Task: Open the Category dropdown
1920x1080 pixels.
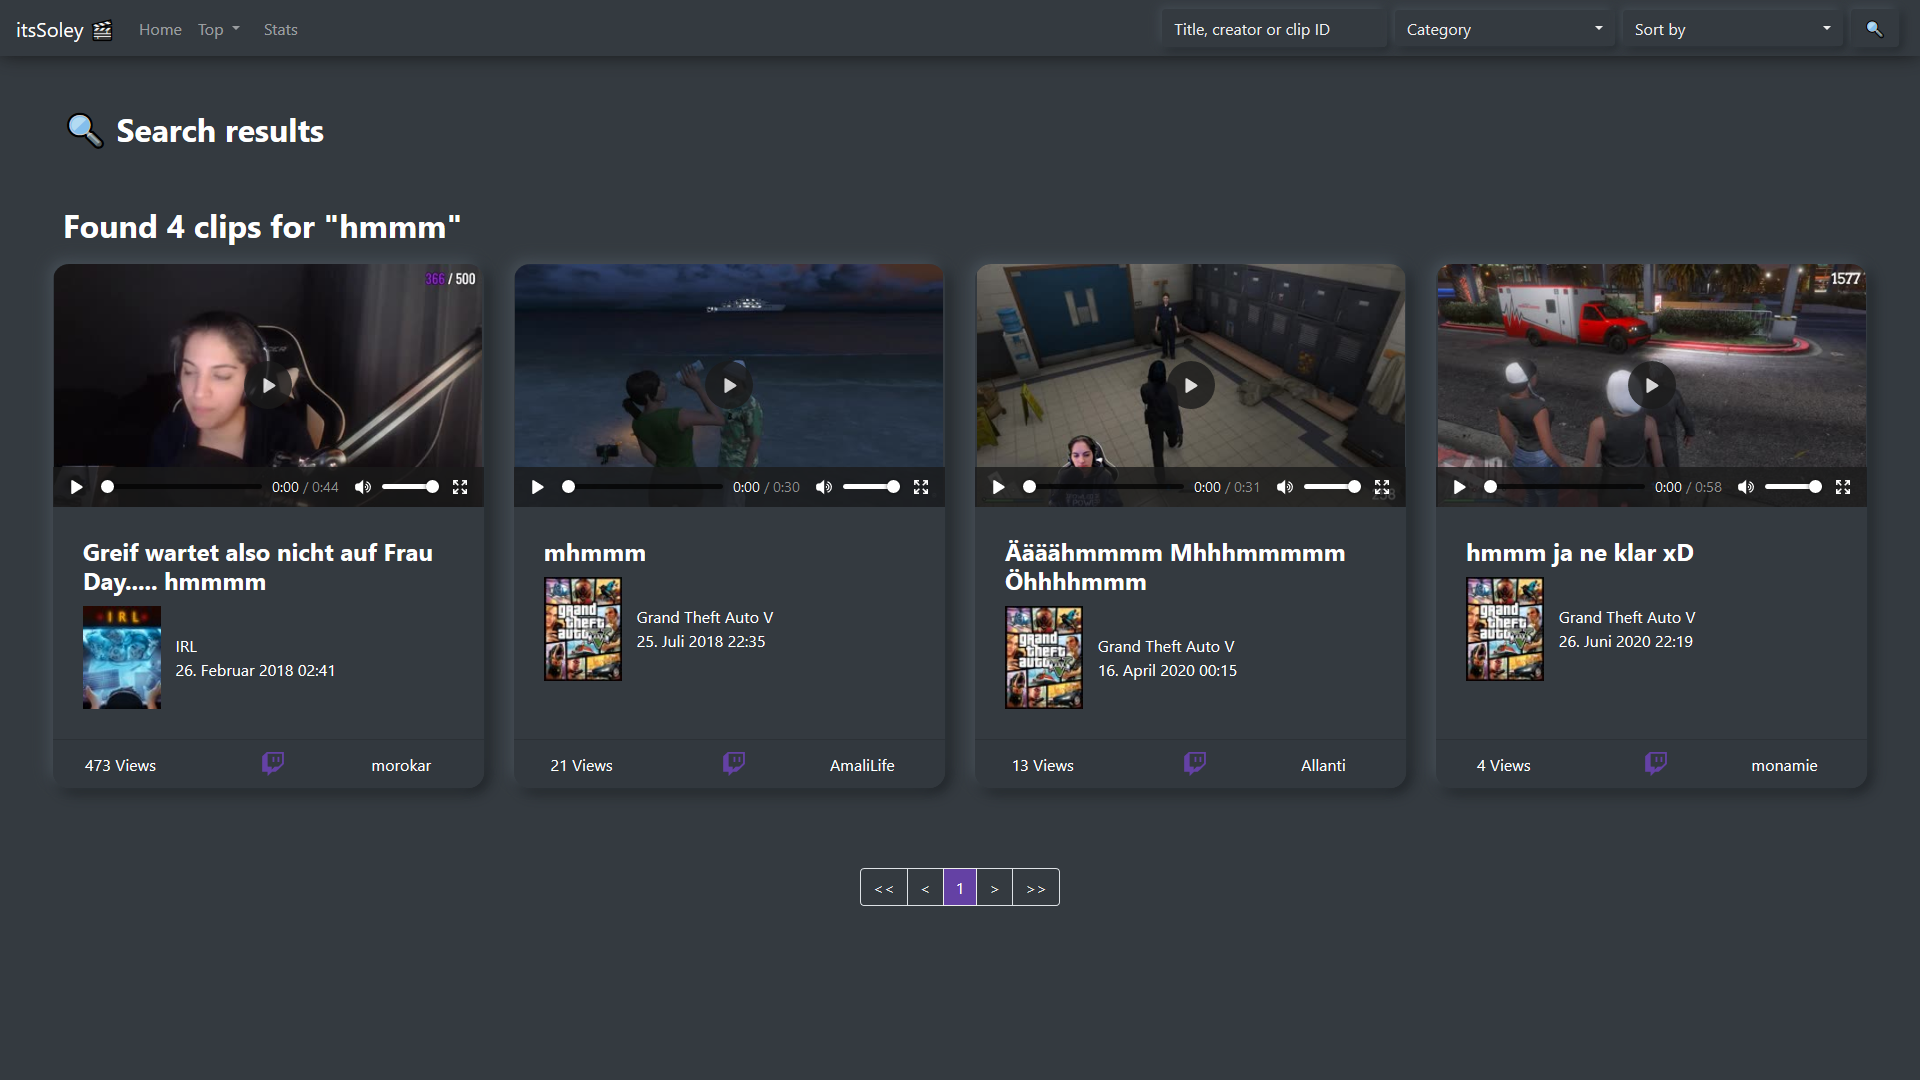Action: [1503, 29]
